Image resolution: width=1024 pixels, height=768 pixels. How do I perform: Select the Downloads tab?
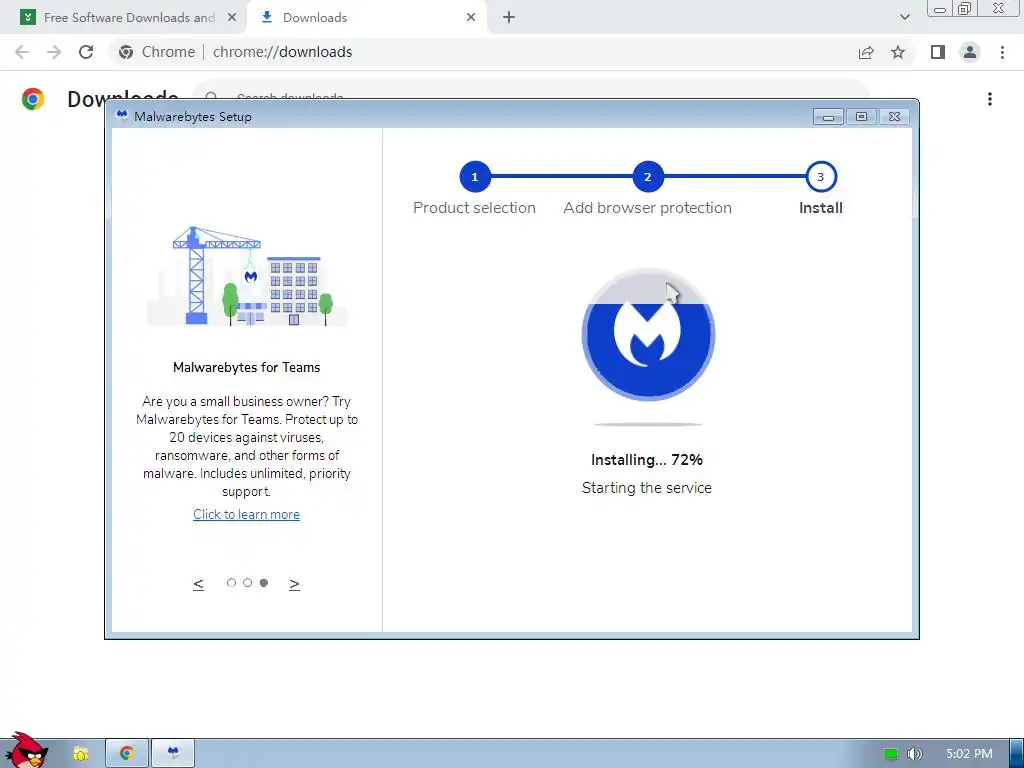[x=366, y=18]
